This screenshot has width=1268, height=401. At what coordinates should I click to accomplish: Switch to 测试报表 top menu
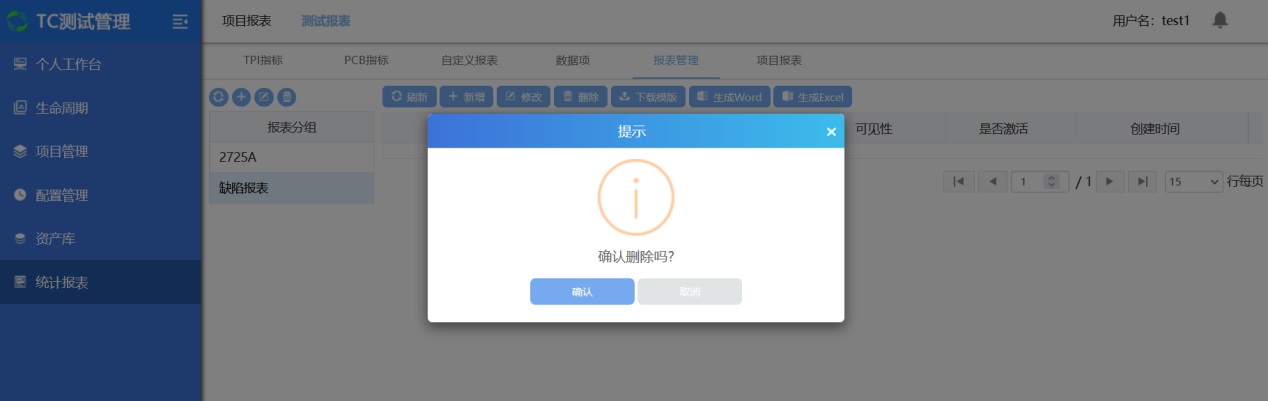(326, 21)
